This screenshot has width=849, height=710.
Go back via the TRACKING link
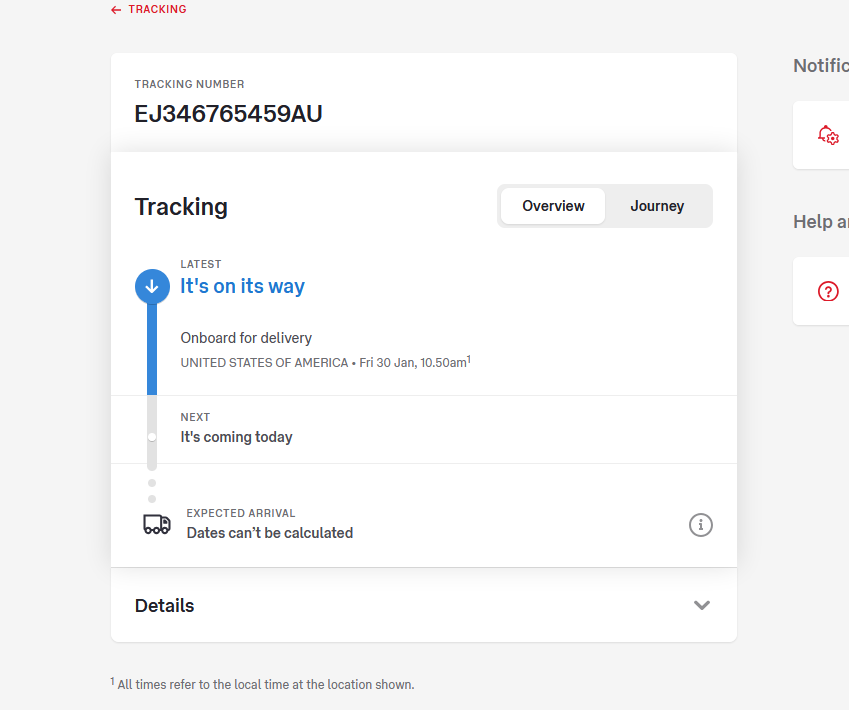(x=157, y=10)
